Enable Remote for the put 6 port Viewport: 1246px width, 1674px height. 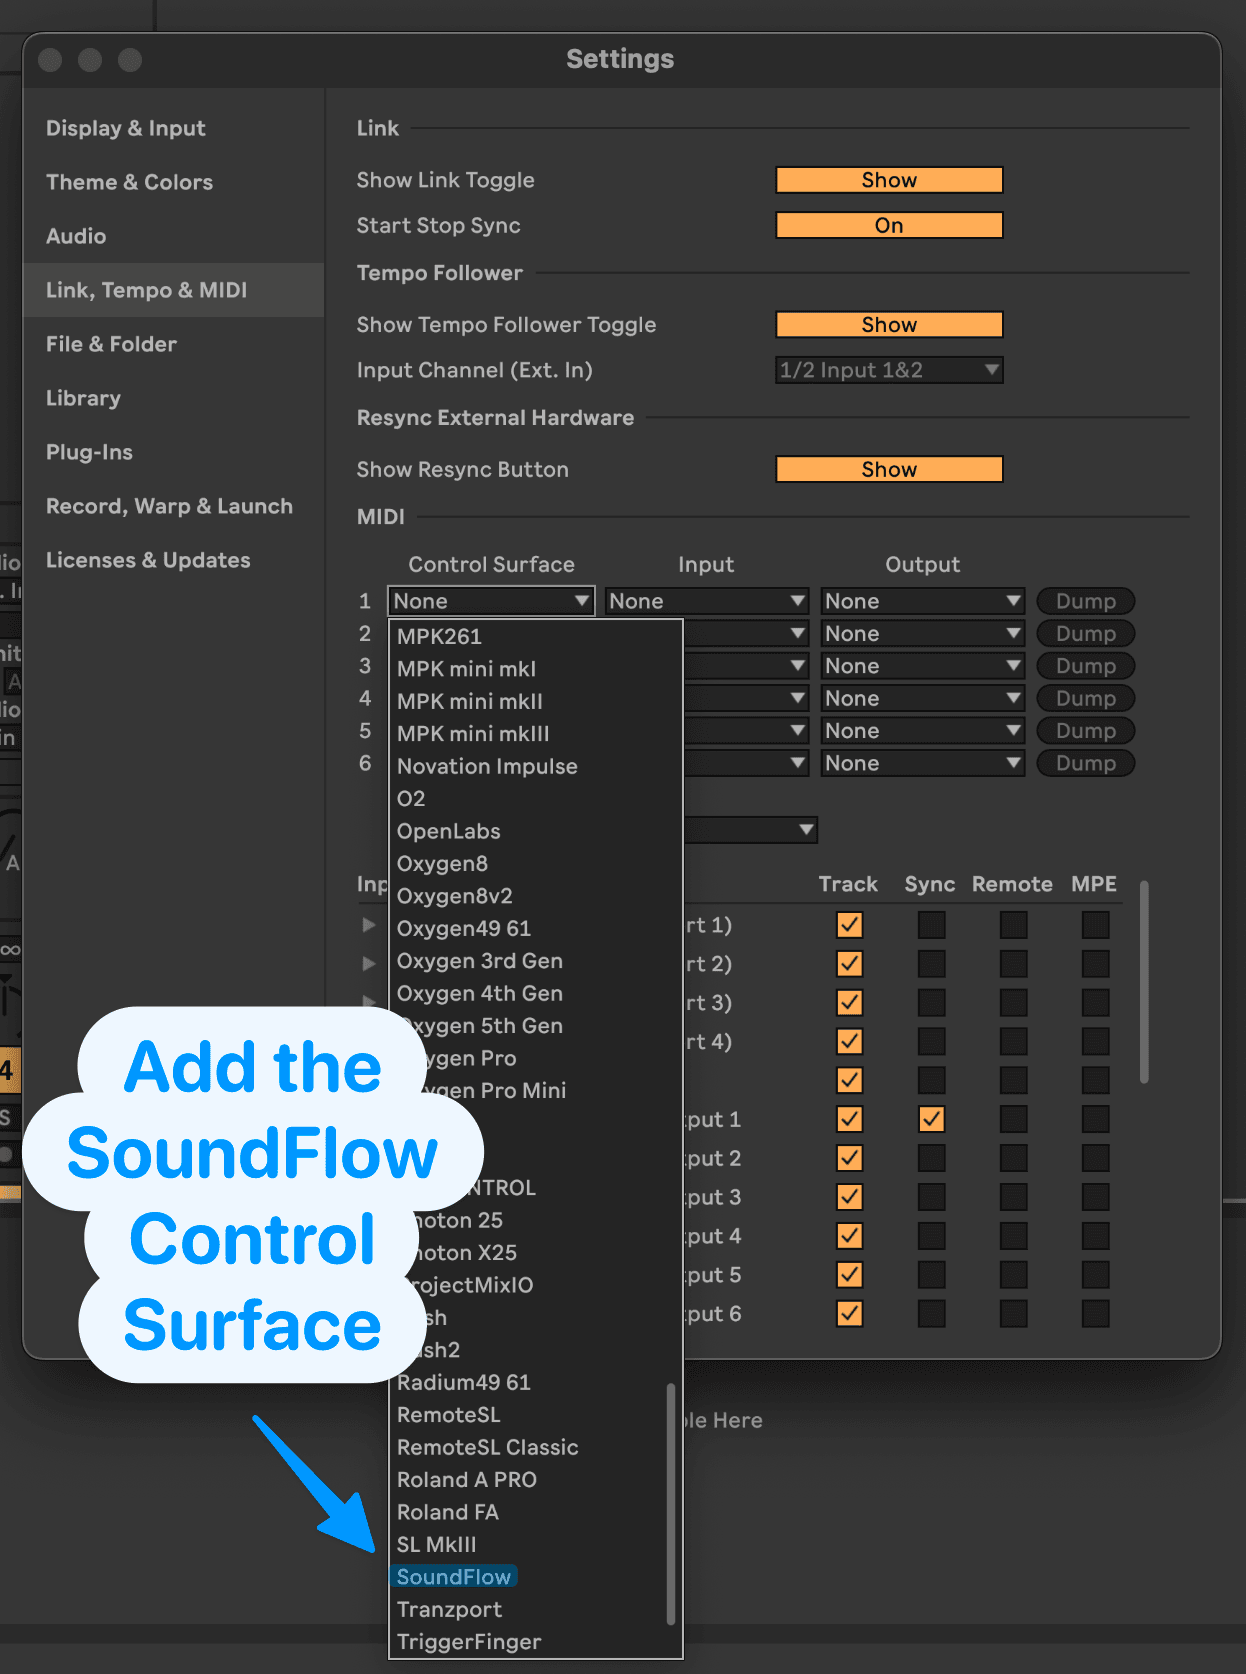coord(1013,1314)
